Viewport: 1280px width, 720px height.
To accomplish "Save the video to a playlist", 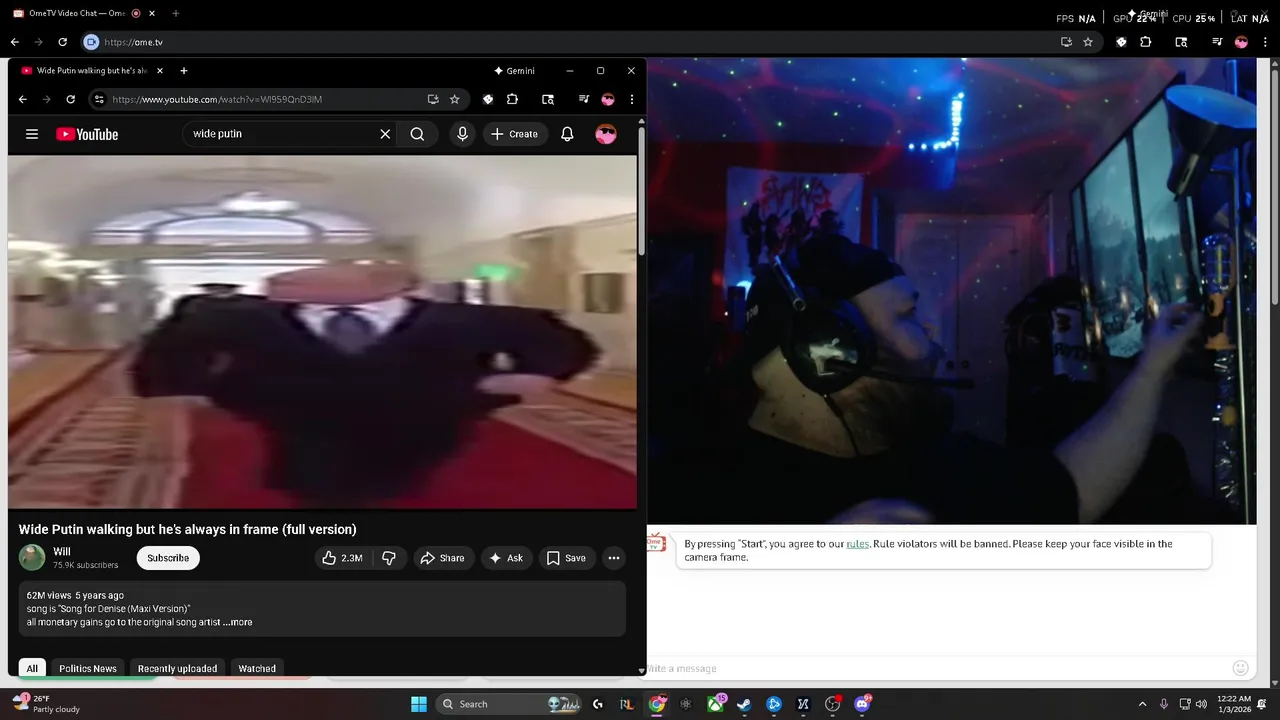I will 566,558.
